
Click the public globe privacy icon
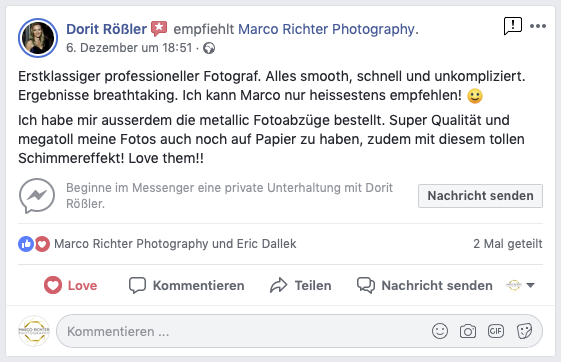click(209, 48)
